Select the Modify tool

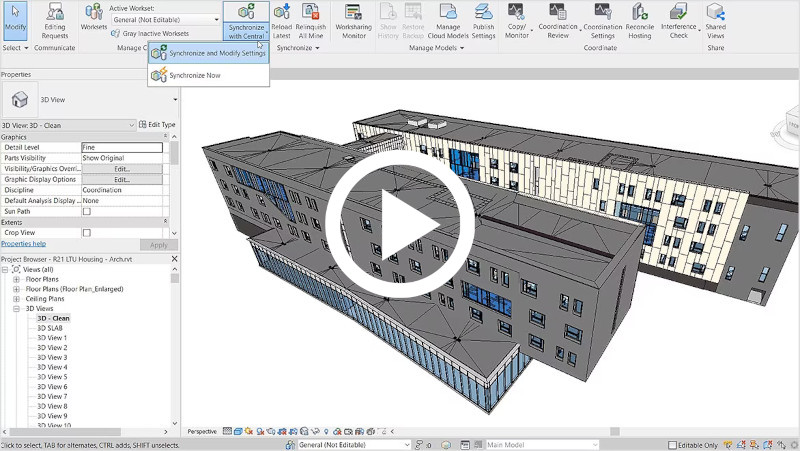(x=15, y=20)
